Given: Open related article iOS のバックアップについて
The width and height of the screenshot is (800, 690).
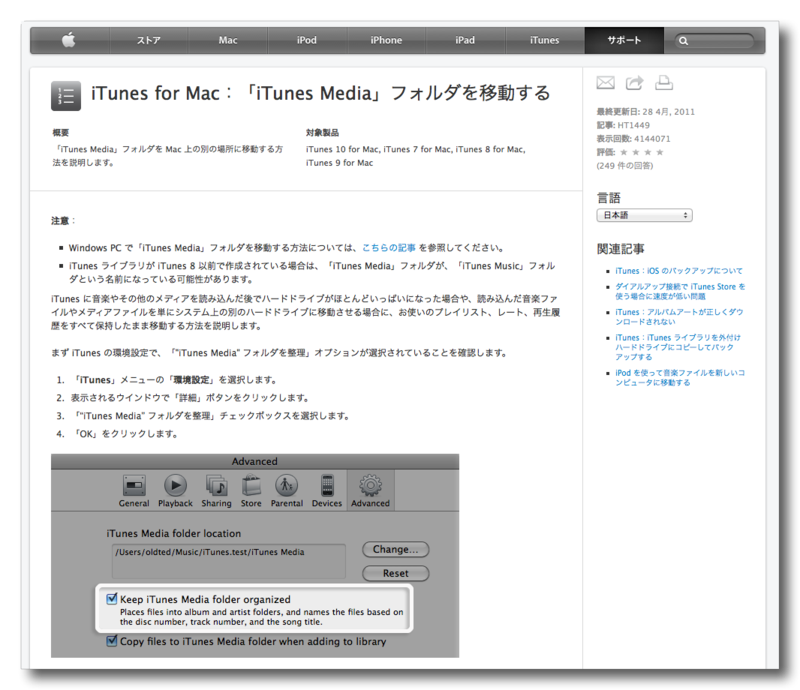Looking at the screenshot, I should [x=679, y=271].
